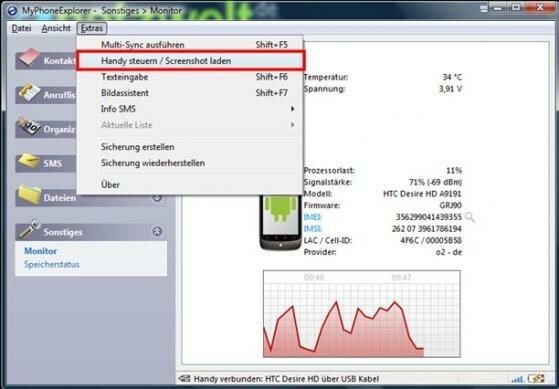The width and height of the screenshot is (559, 389).
Task: Click the Monitor sidebar entry
Action: click(40, 251)
